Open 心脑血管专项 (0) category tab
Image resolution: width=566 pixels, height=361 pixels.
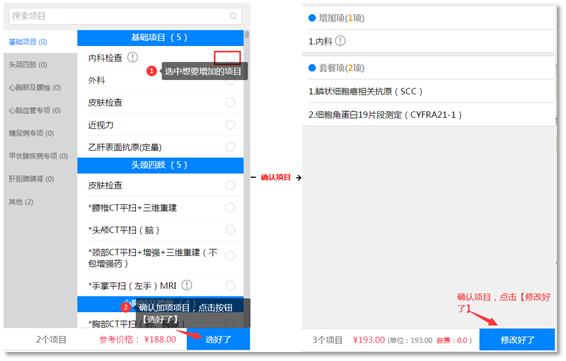click(40, 110)
